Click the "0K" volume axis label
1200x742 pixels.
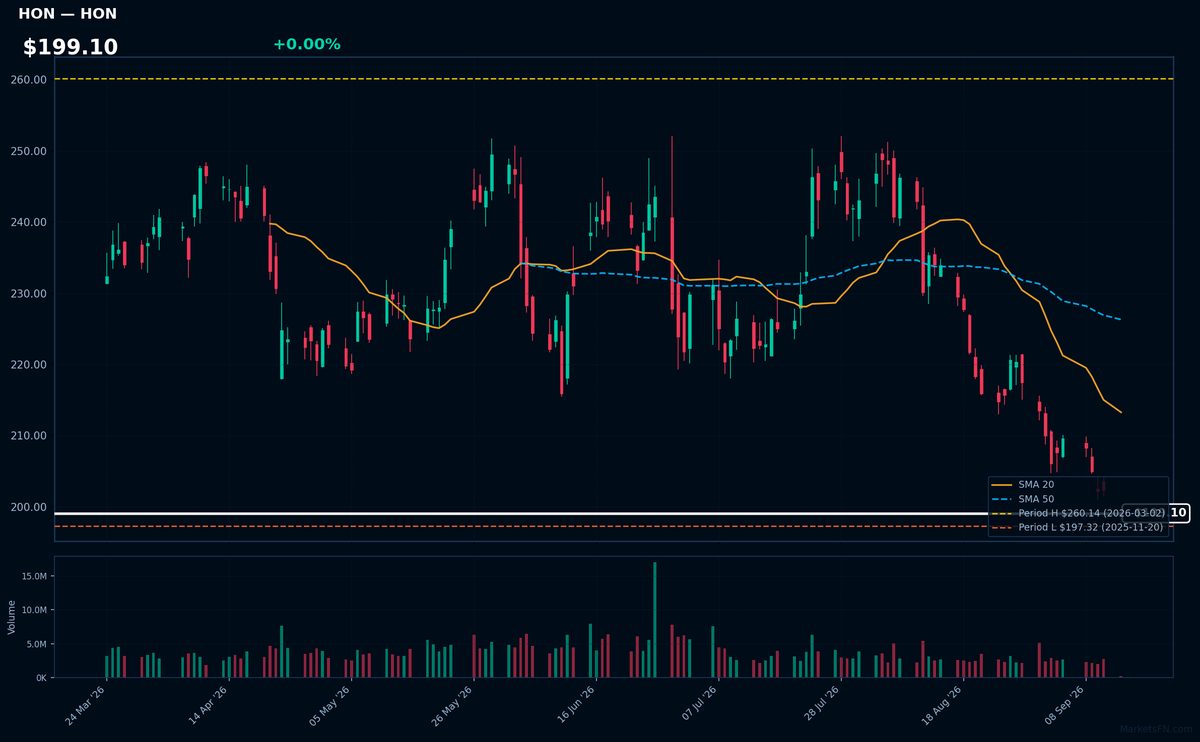point(40,678)
